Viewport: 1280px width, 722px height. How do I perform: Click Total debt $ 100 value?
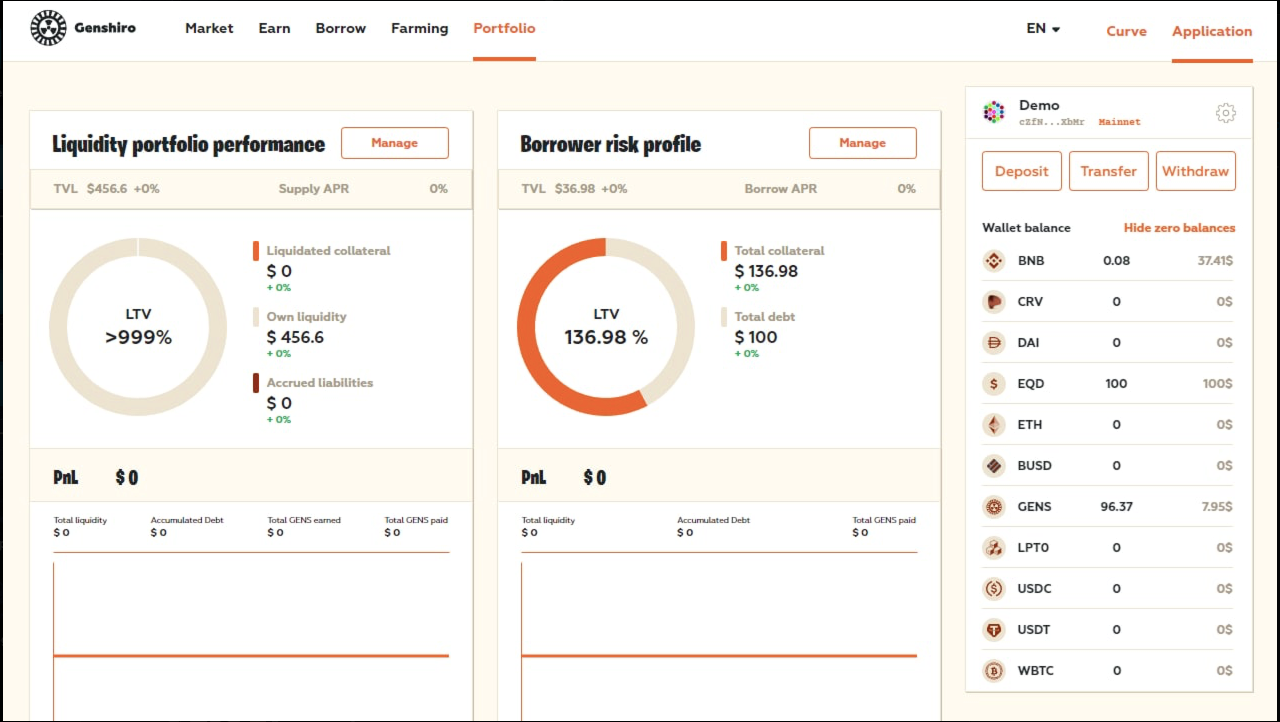pyautogui.click(x=755, y=338)
